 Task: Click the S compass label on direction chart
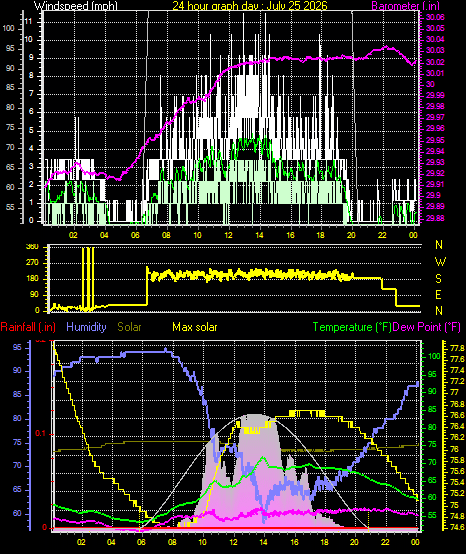(438, 279)
